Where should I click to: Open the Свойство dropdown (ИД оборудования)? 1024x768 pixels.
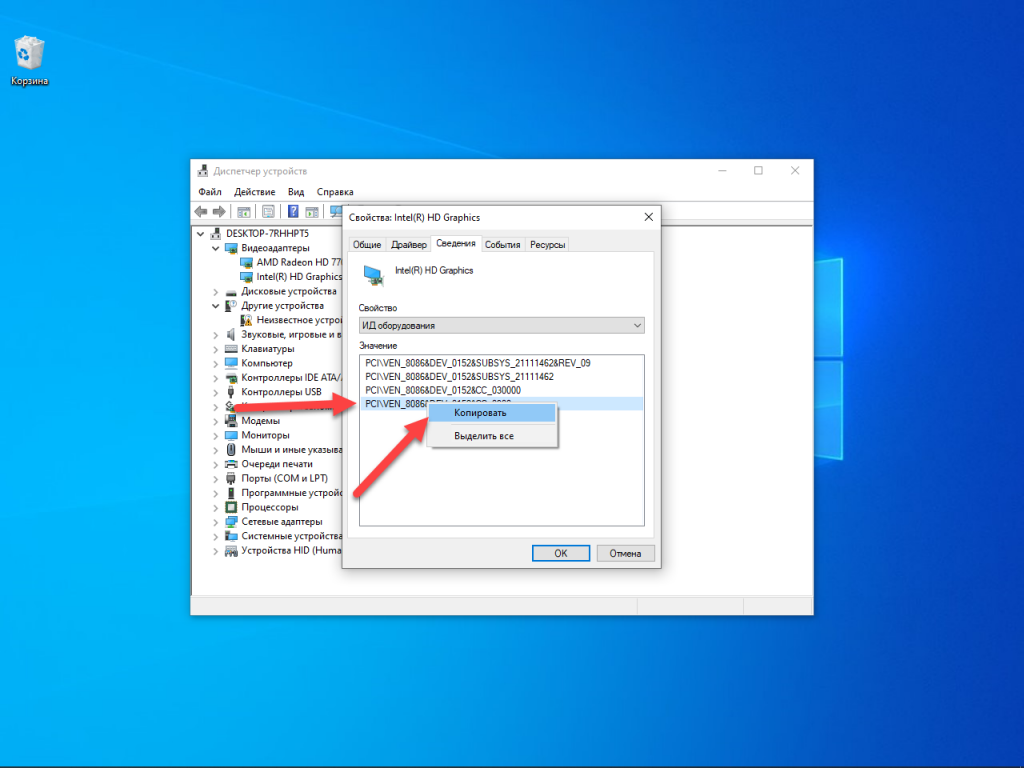click(501, 325)
